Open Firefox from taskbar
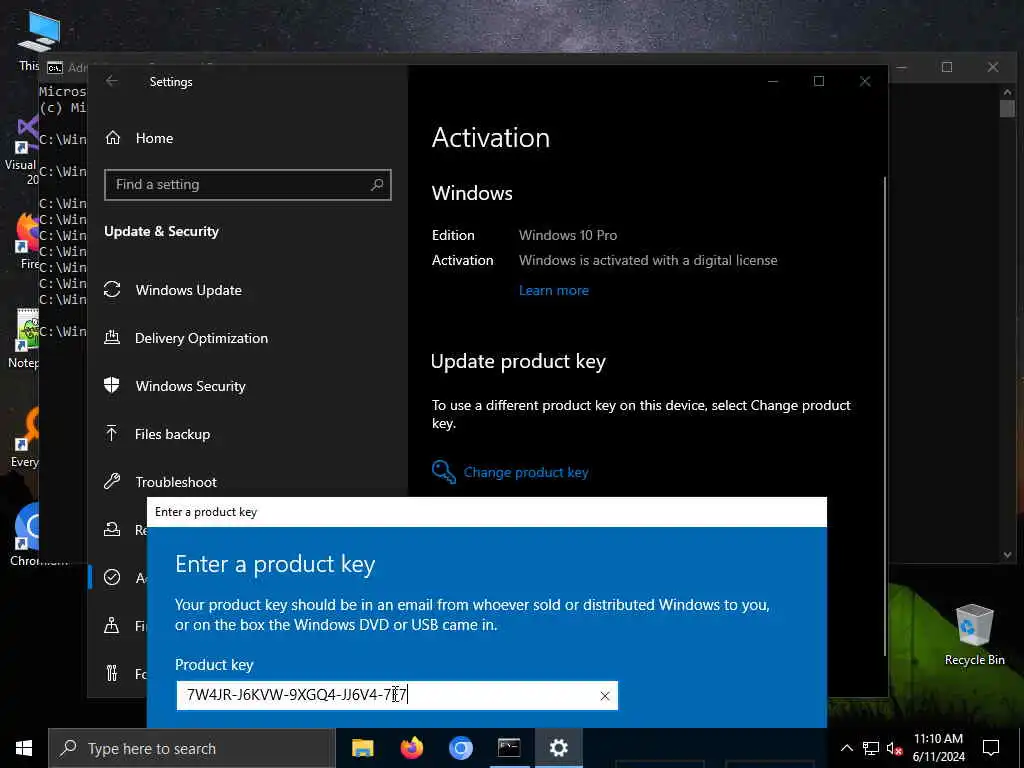Viewport: 1024px width, 768px height. pyautogui.click(x=411, y=748)
